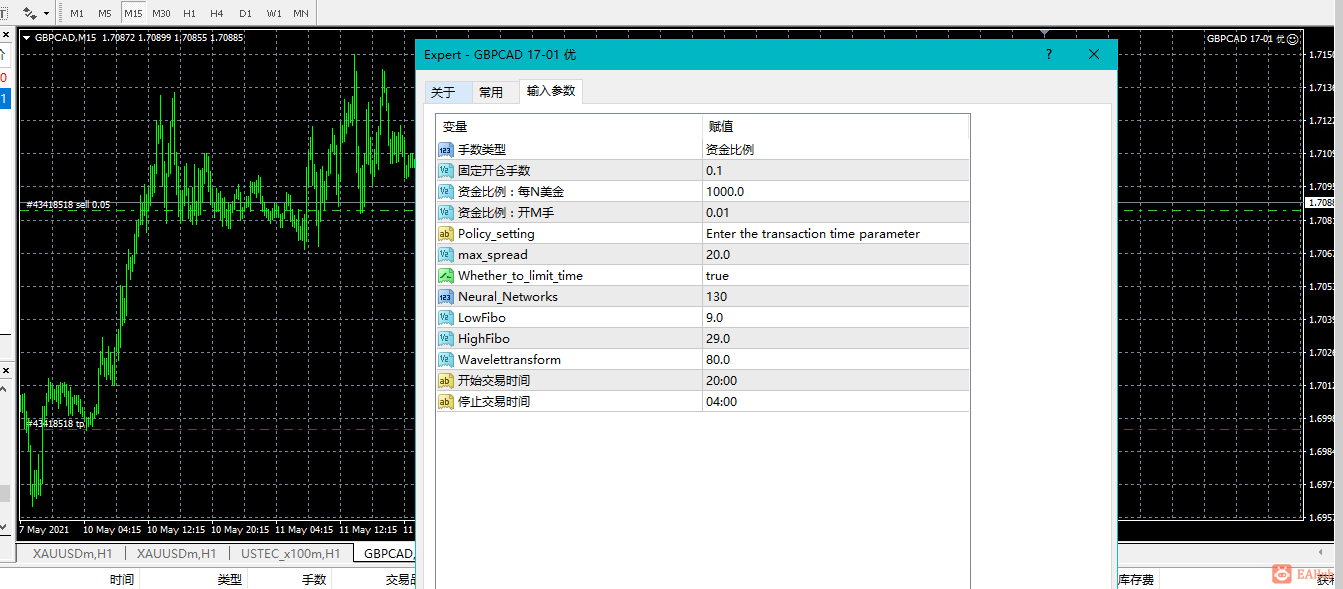Edit the 1000.0 value for 每N美金

coord(836,192)
